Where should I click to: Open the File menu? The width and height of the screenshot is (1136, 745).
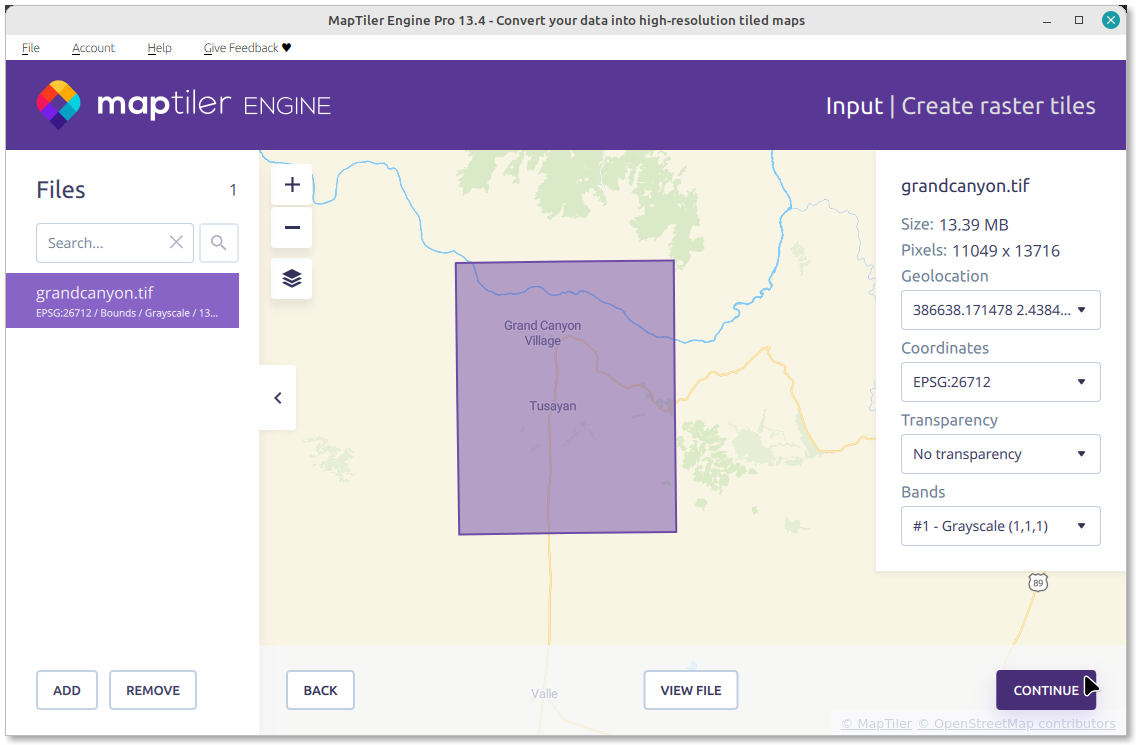31,48
